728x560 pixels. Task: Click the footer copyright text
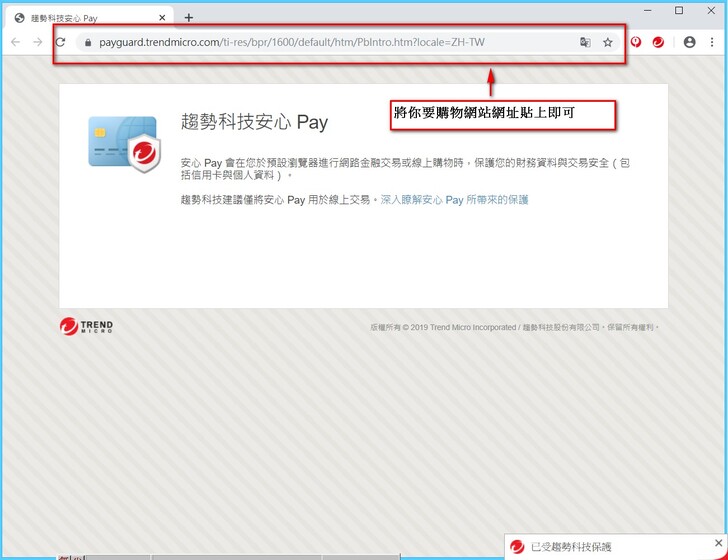pos(515,327)
